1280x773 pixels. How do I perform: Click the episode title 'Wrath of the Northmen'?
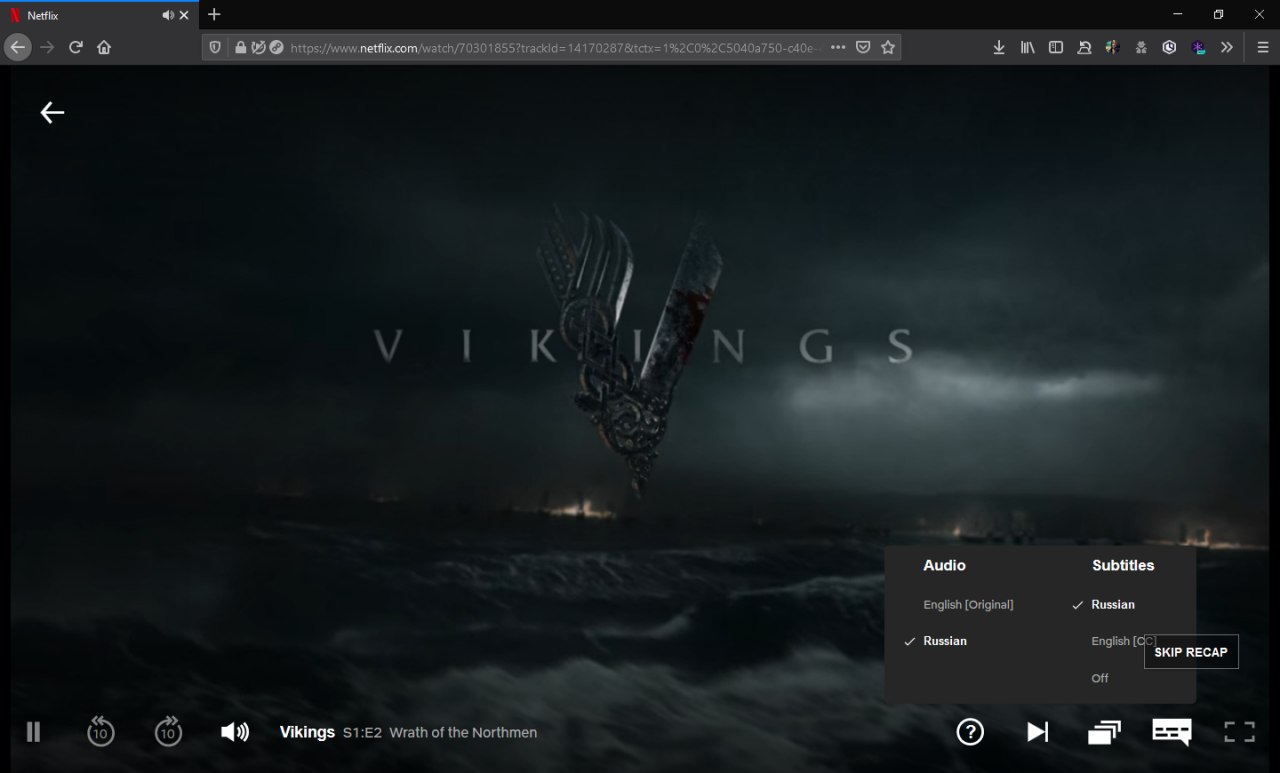(463, 732)
